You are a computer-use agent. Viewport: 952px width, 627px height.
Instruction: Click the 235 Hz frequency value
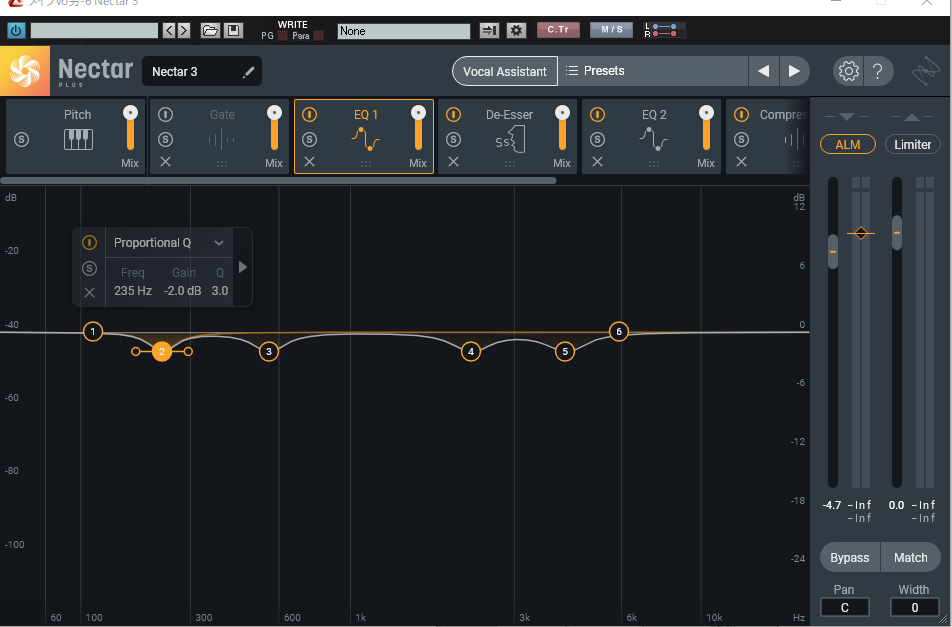point(133,291)
